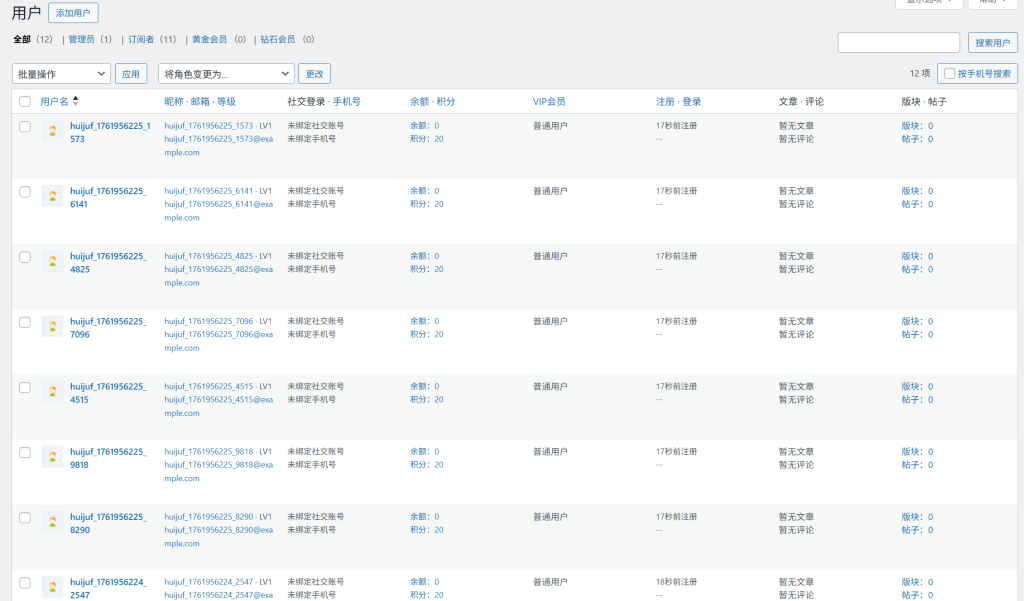The height and width of the screenshot is (601, 1024).
Task: Open email link huijuf_1761956225_4825@example.com
Action: pos(218,275)
